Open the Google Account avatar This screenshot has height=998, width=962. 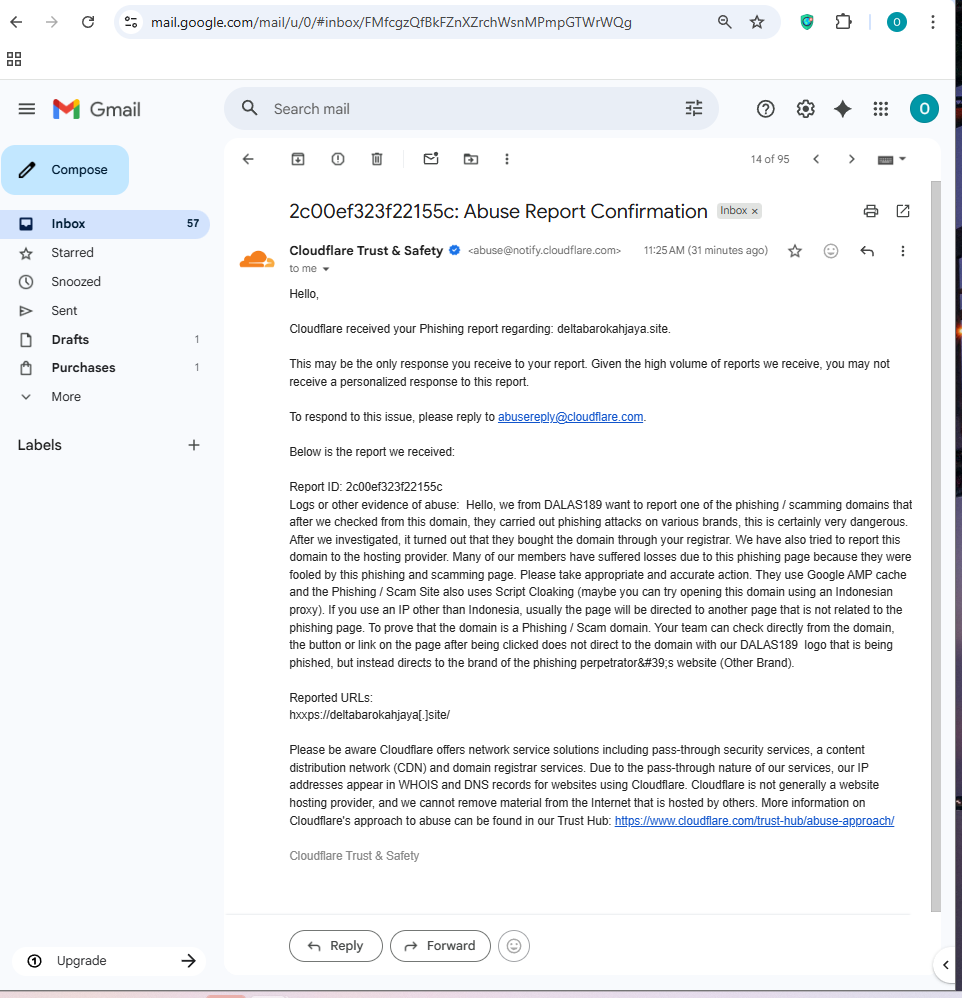tap(924, 109)
